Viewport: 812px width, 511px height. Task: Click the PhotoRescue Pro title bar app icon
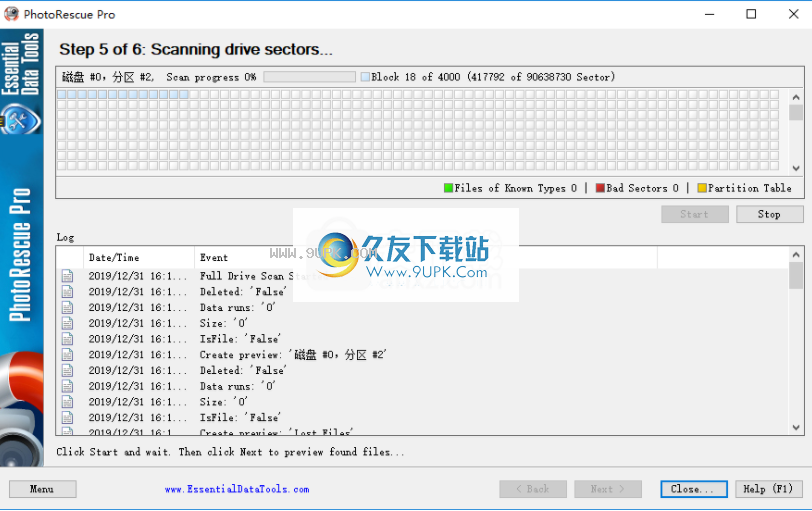[11, 14]
